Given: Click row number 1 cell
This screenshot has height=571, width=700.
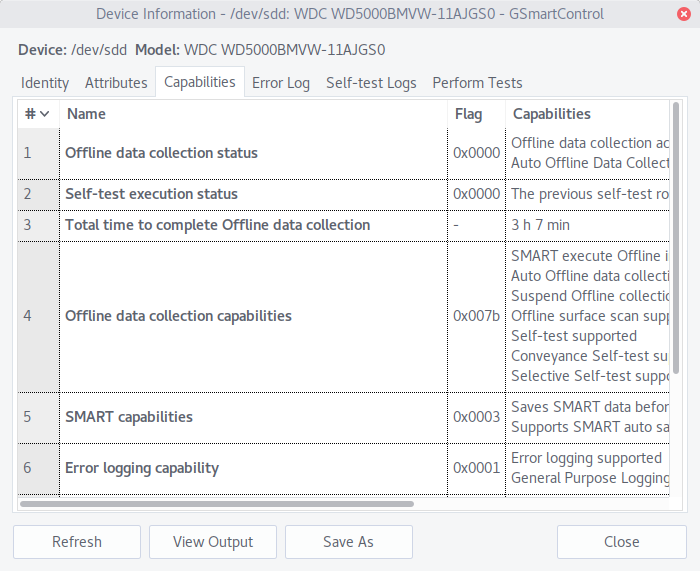Looking at the screenshot, I should pos(38,153).
